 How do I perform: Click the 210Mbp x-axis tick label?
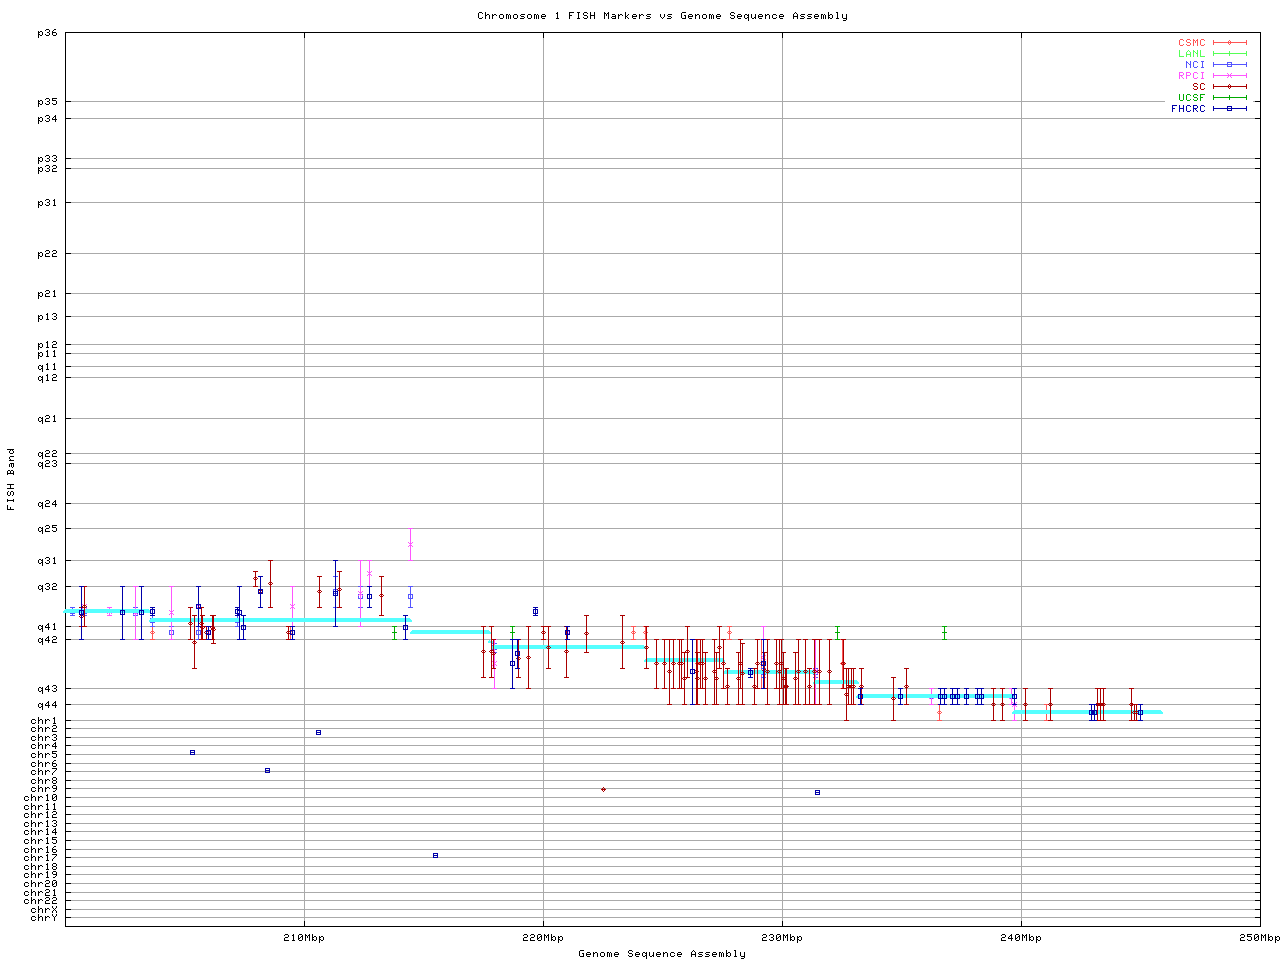click(x=304, y=938)
